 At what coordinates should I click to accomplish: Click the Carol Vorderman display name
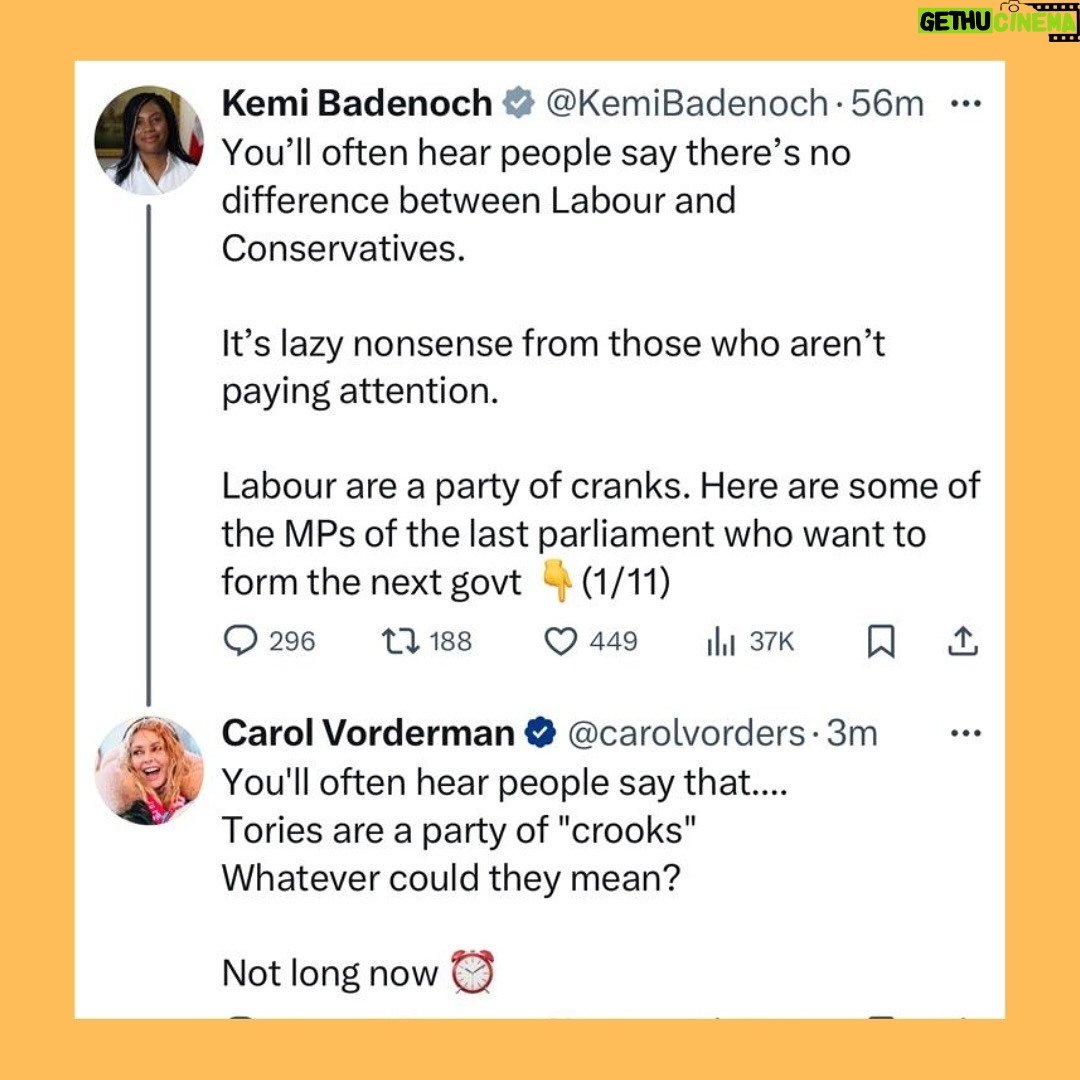tap(367, 733)
